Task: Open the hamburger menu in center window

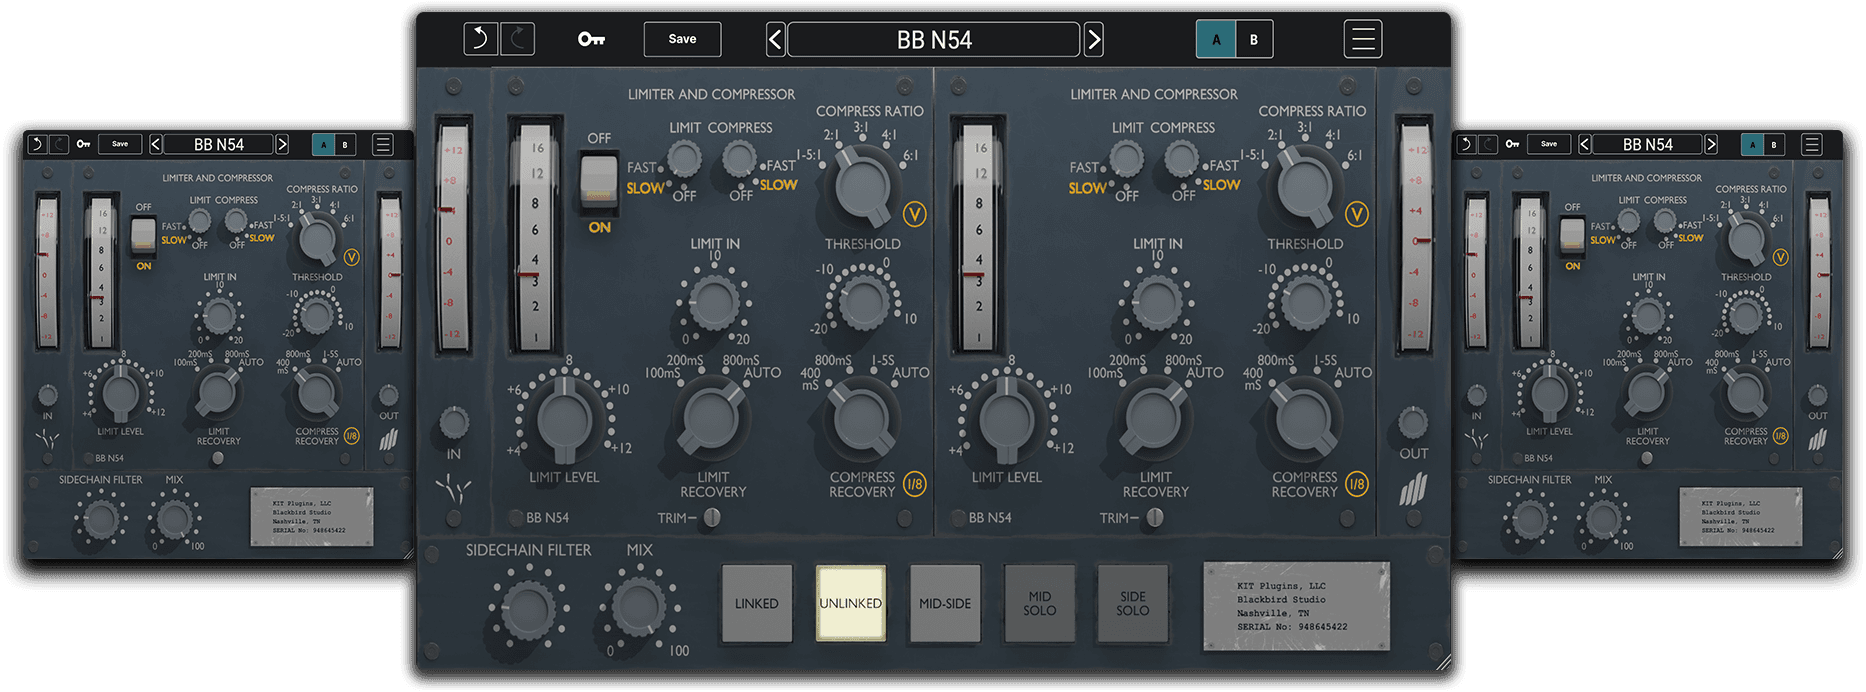Action: pyautogui.click(x=1363, y=39)
